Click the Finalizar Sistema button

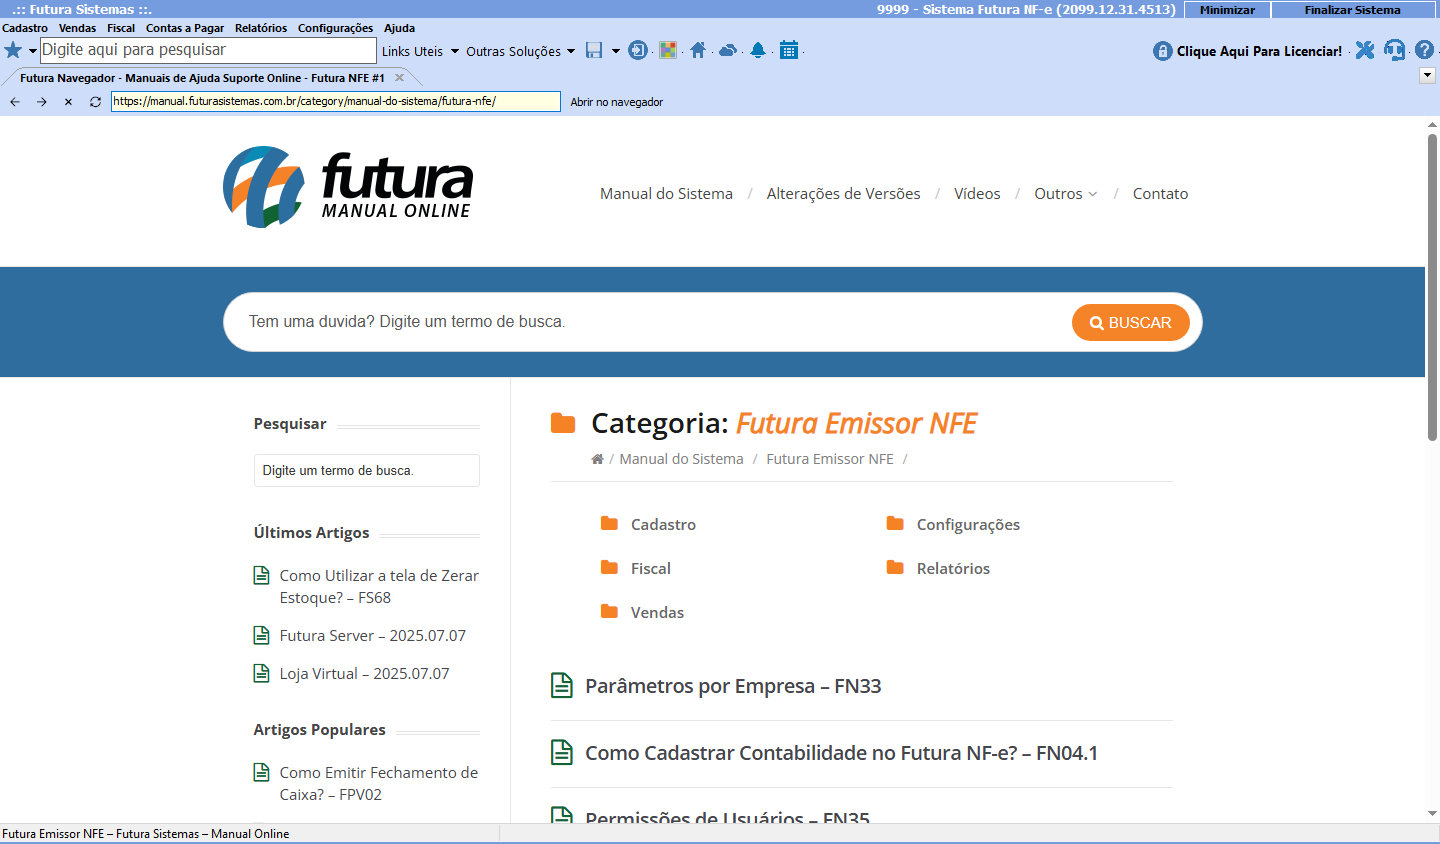tap(1353, 10)
